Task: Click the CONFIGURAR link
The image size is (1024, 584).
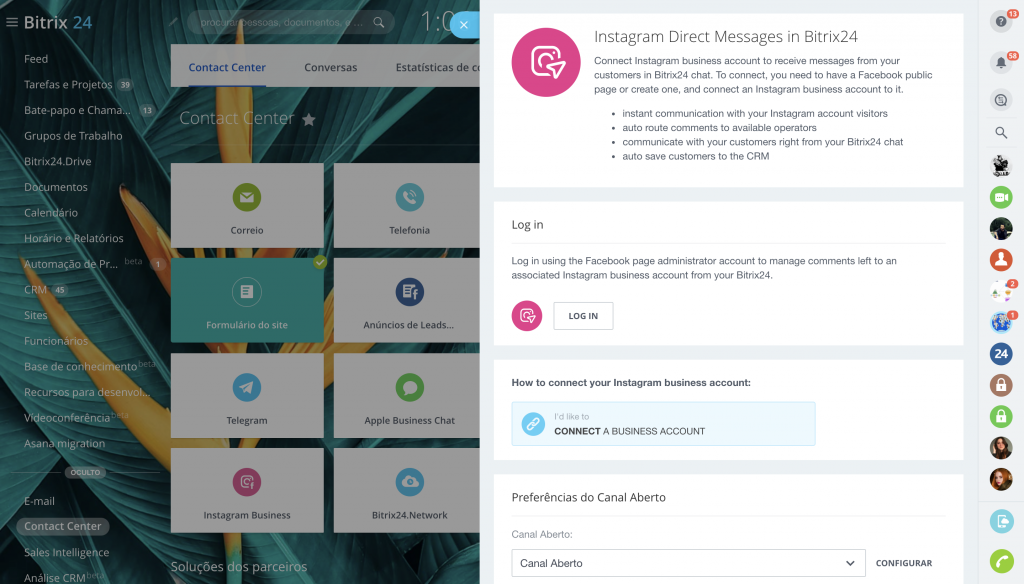Action: pyautogui.click(x=904, y=563)
